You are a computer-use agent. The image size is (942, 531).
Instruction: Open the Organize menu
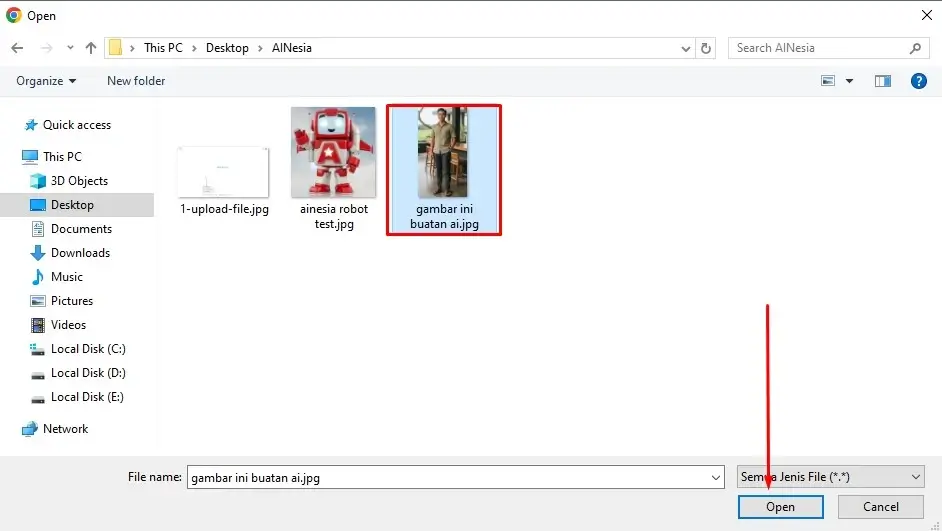tap(46, 81)
